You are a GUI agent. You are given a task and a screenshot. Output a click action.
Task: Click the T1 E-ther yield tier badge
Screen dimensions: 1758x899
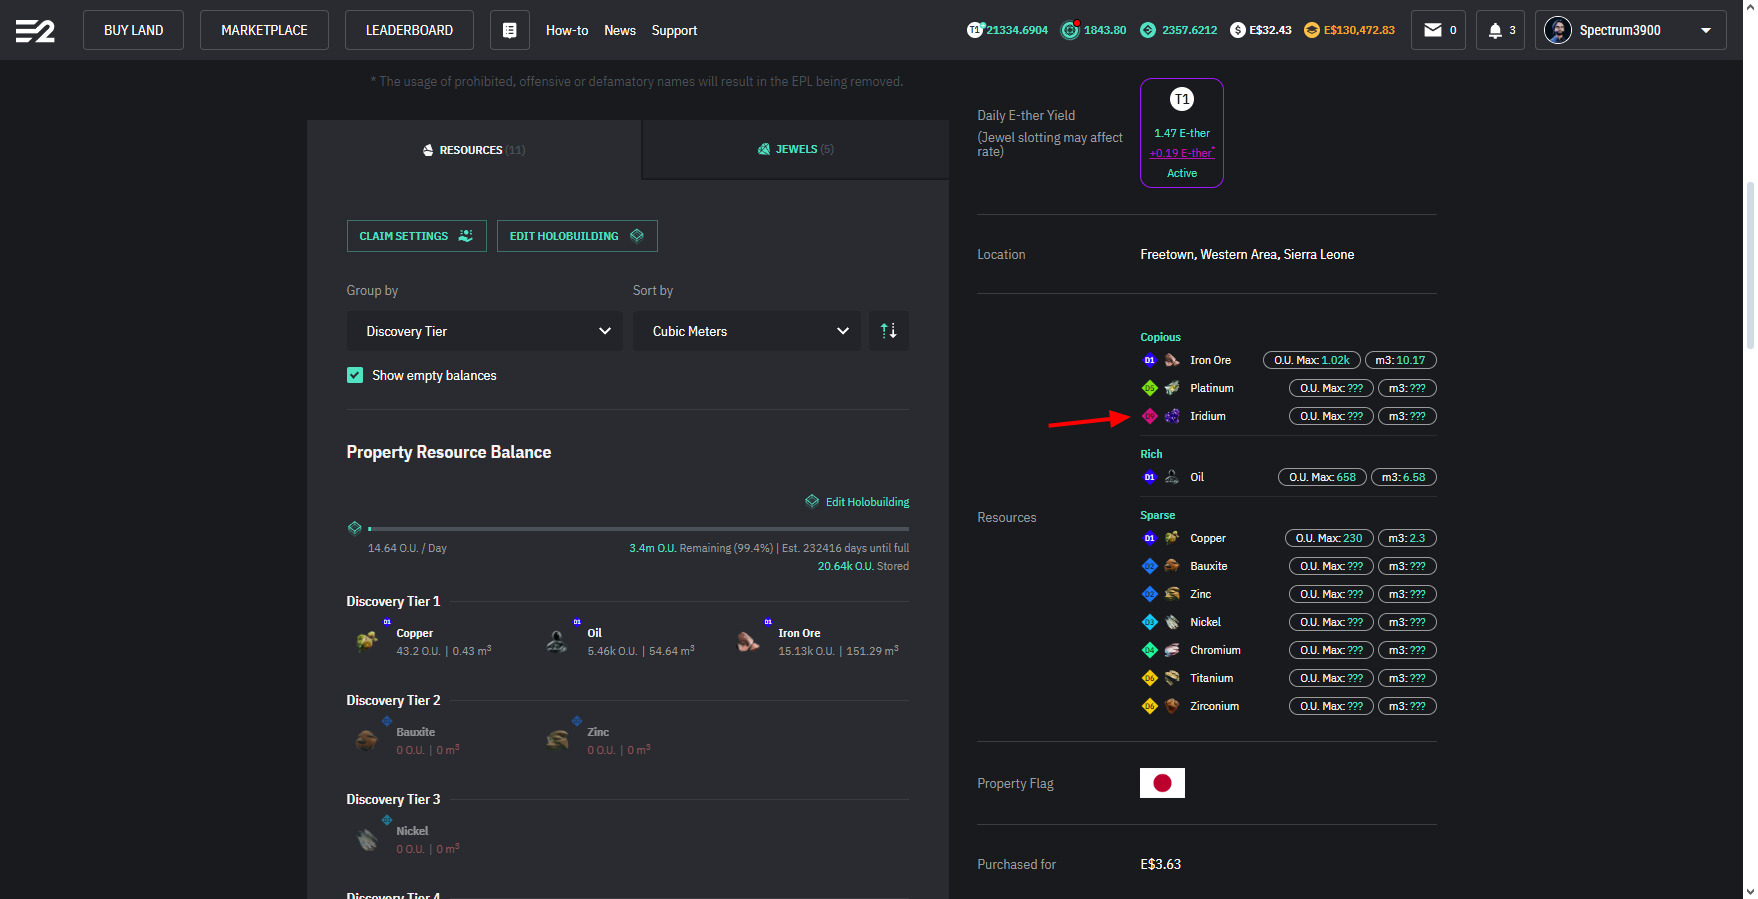coord(1181,99)
